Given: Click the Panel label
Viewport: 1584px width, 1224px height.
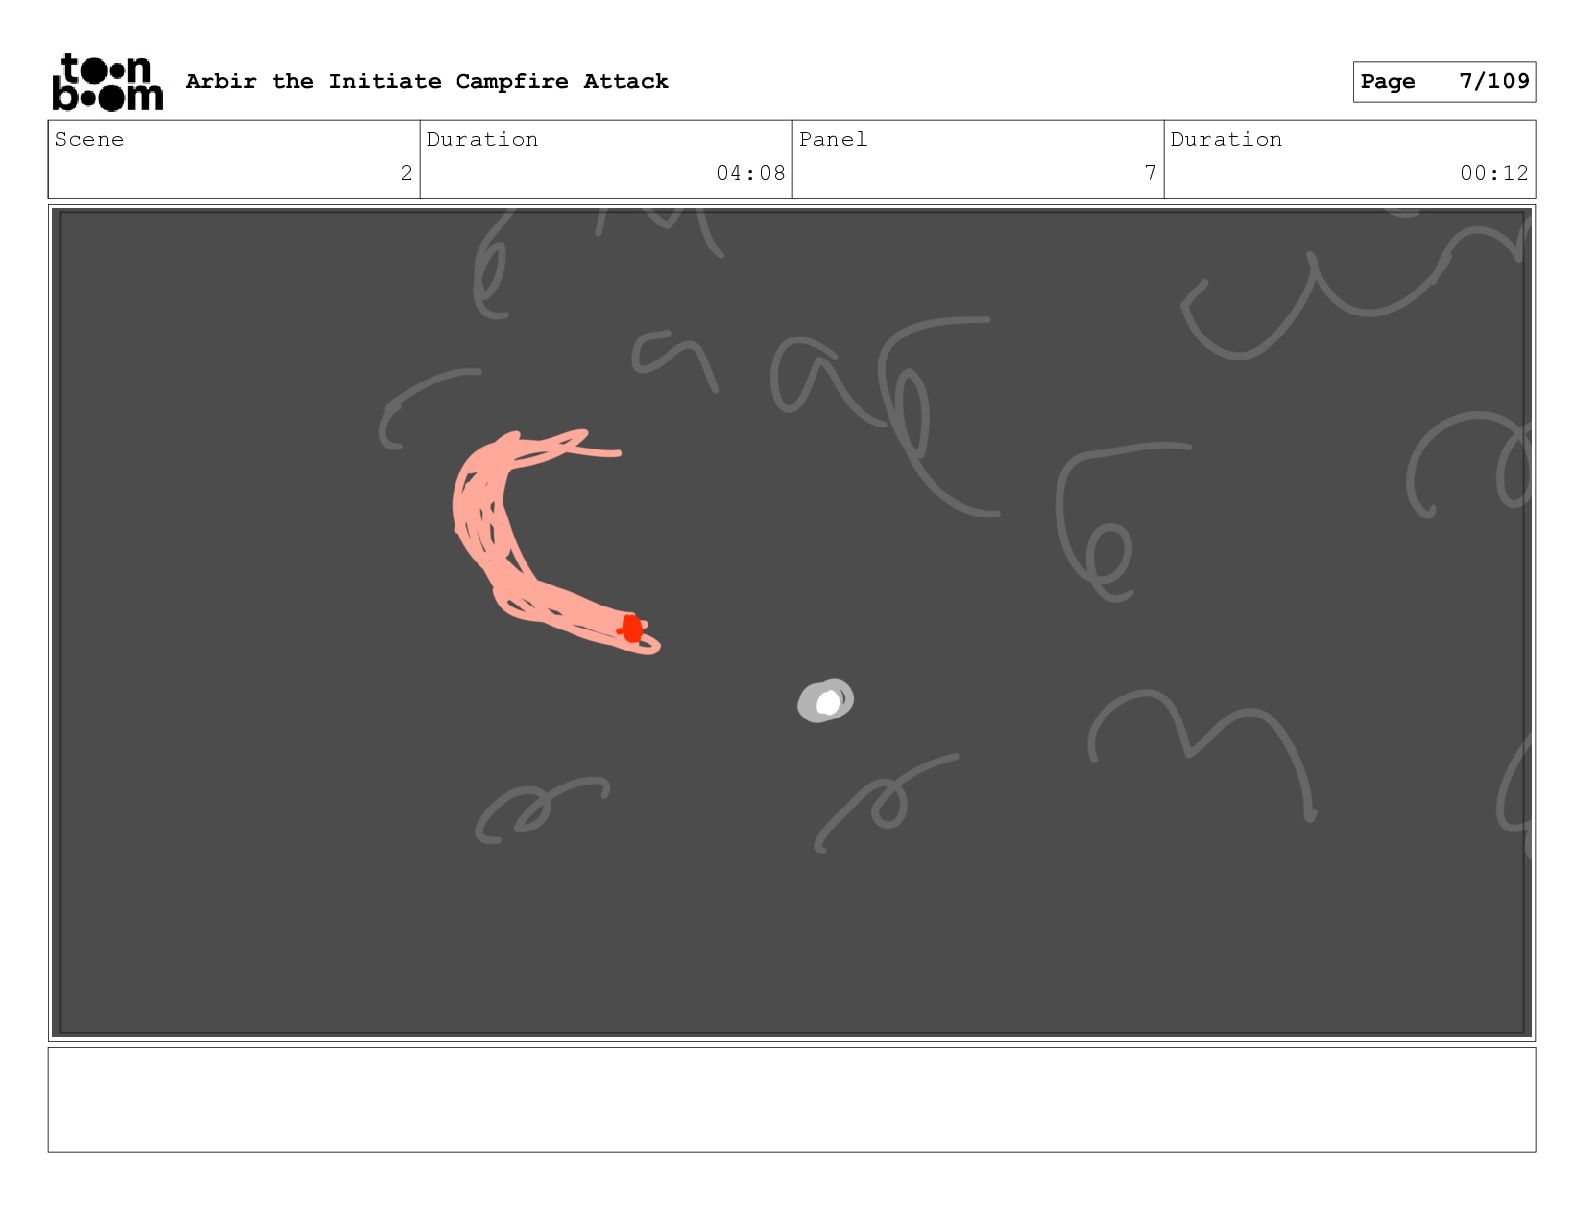Looking at the screenshot, I should click(833, 139).
